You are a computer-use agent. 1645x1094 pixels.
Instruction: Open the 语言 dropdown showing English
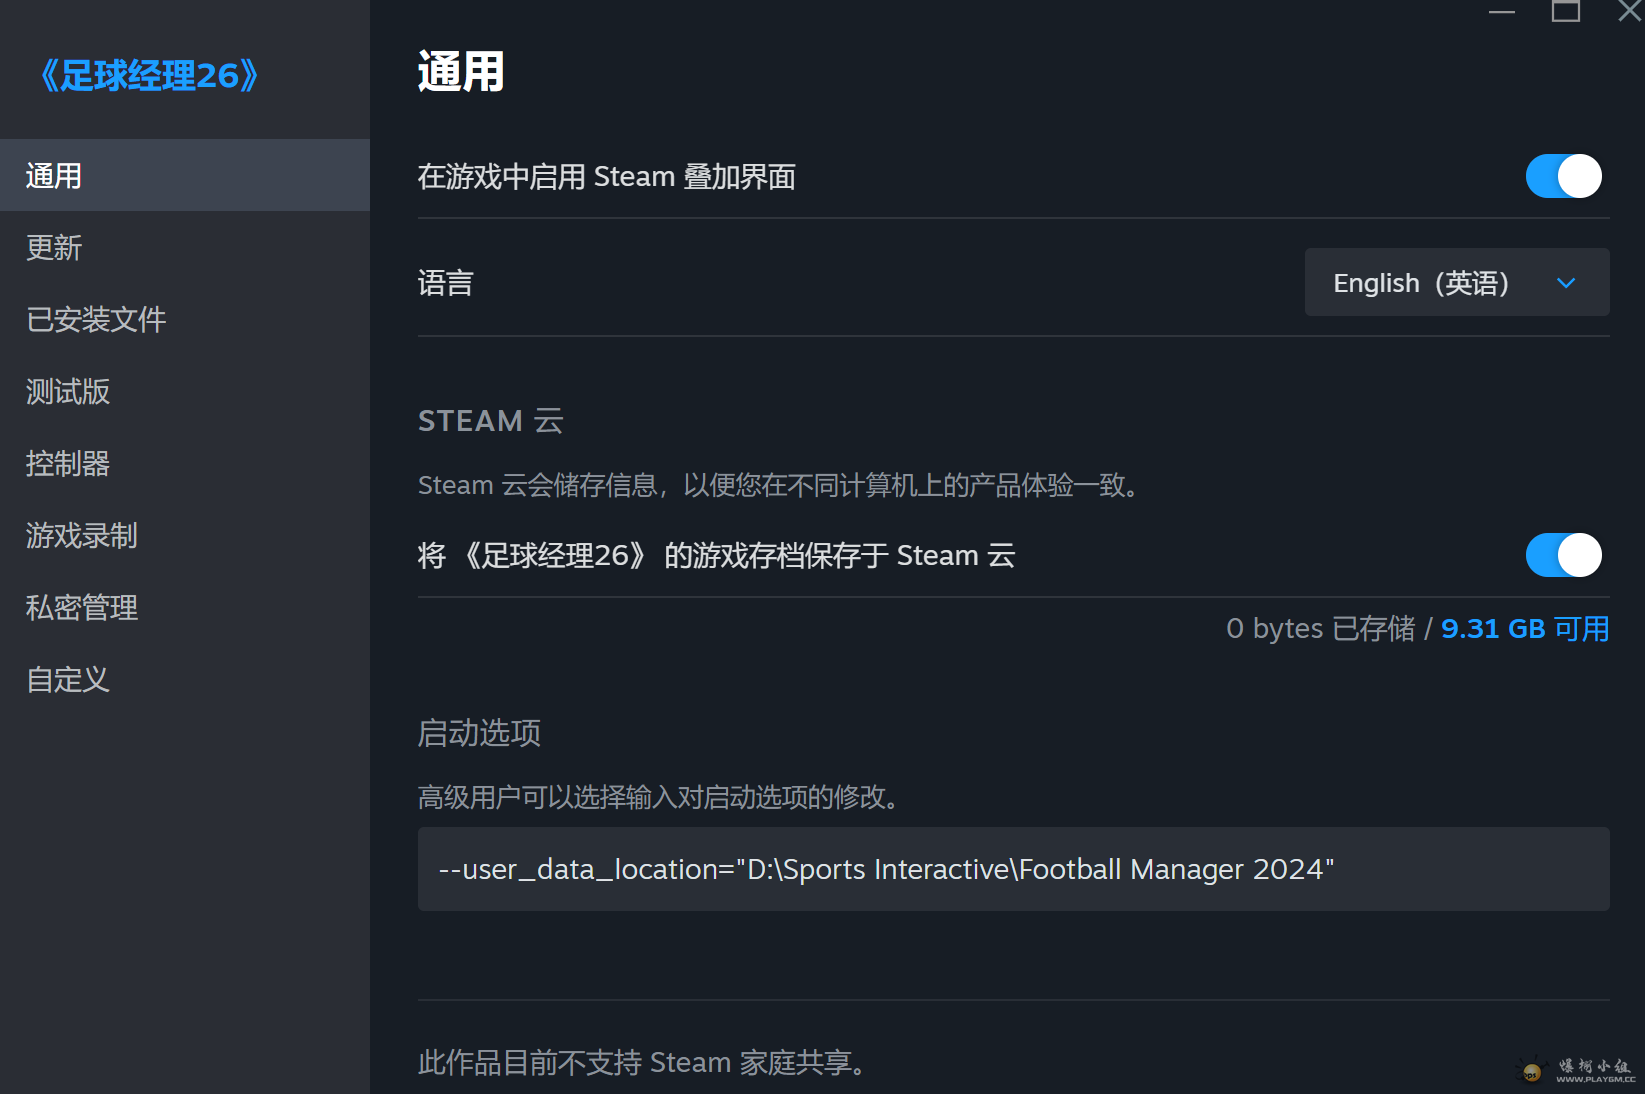(1456, 283)
